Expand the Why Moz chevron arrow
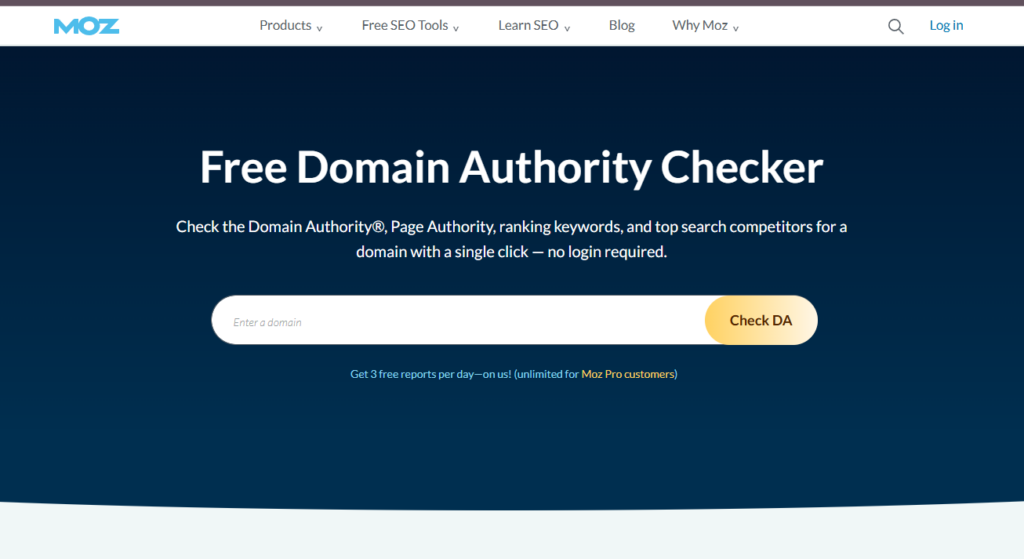The height and width of the screenshot is (559, 1024). pos(736,29)
